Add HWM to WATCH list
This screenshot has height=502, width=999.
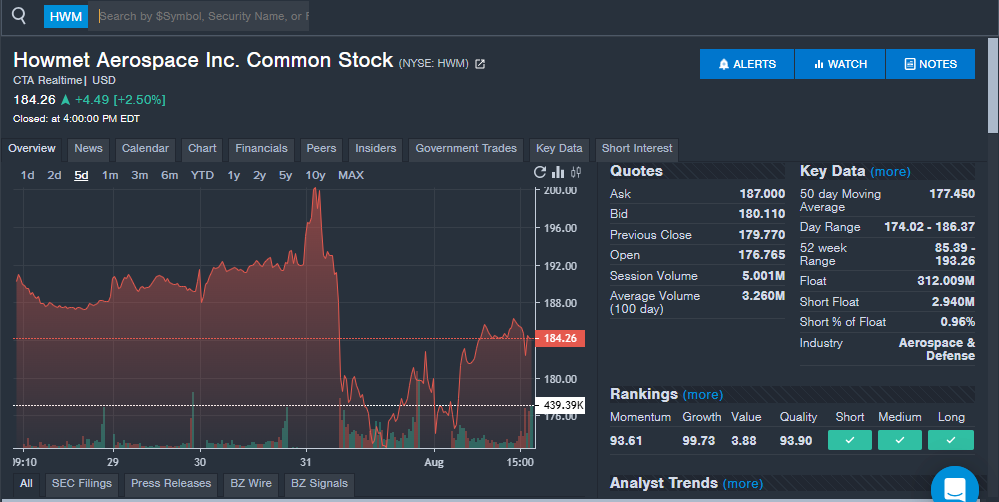pyautogui.click(x=840, y=64)
